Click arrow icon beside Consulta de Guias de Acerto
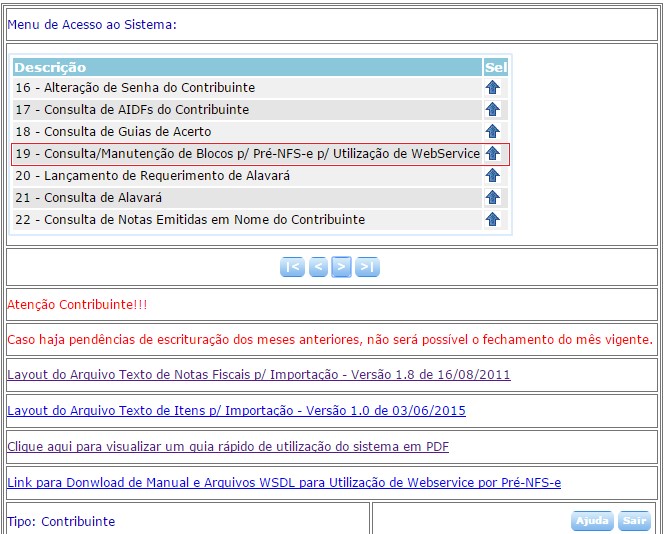Screen dimensions: 665x534 click(492, 132)
